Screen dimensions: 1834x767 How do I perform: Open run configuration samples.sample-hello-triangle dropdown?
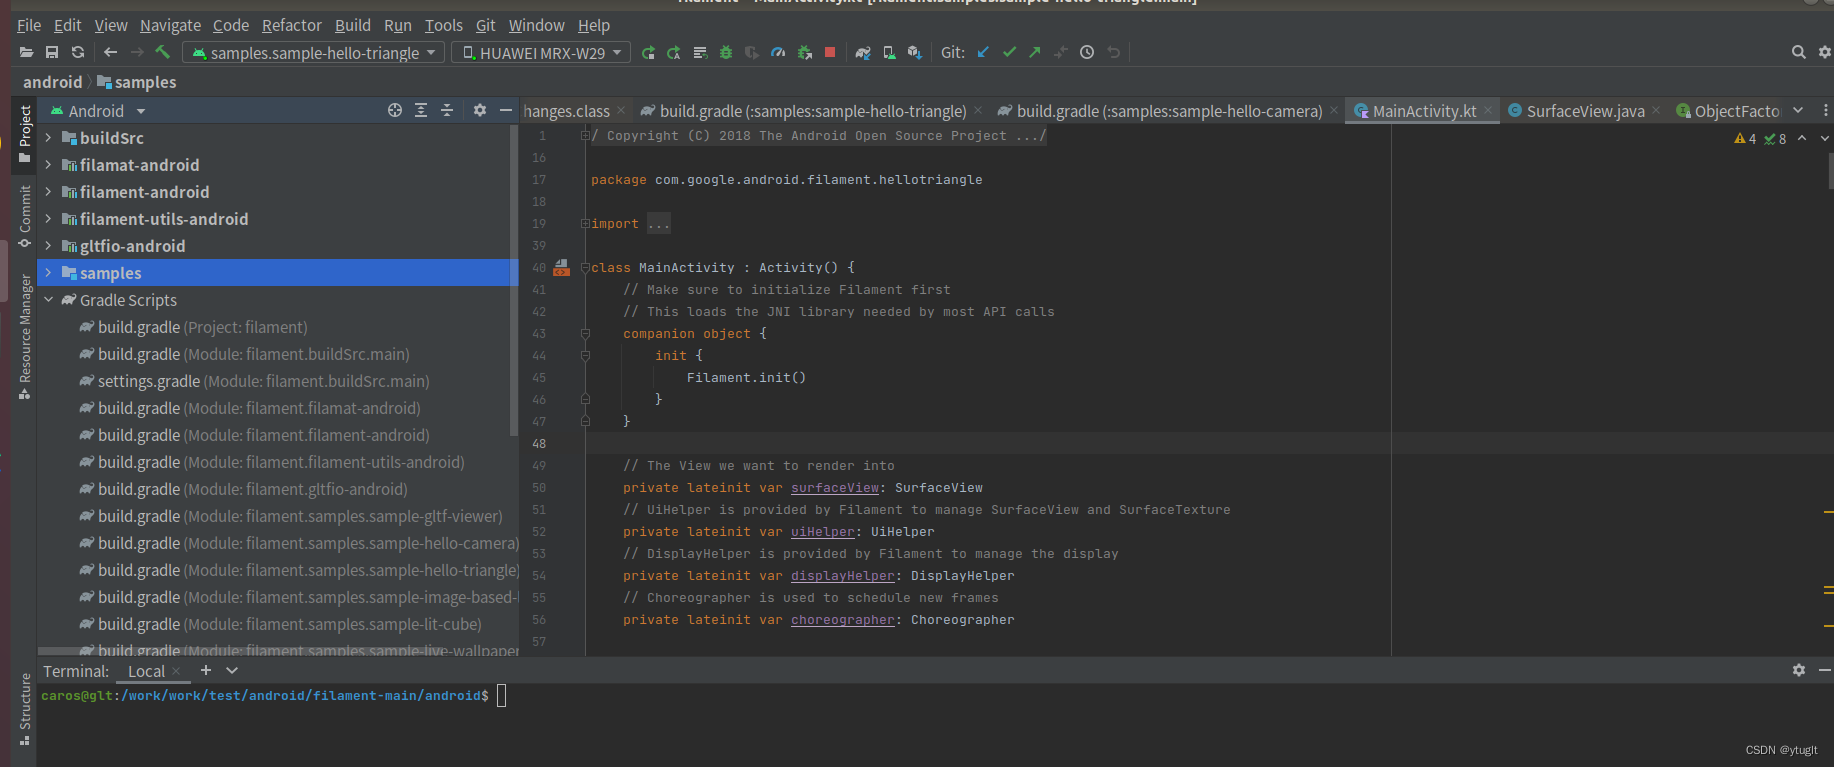(x=314, y=52)
